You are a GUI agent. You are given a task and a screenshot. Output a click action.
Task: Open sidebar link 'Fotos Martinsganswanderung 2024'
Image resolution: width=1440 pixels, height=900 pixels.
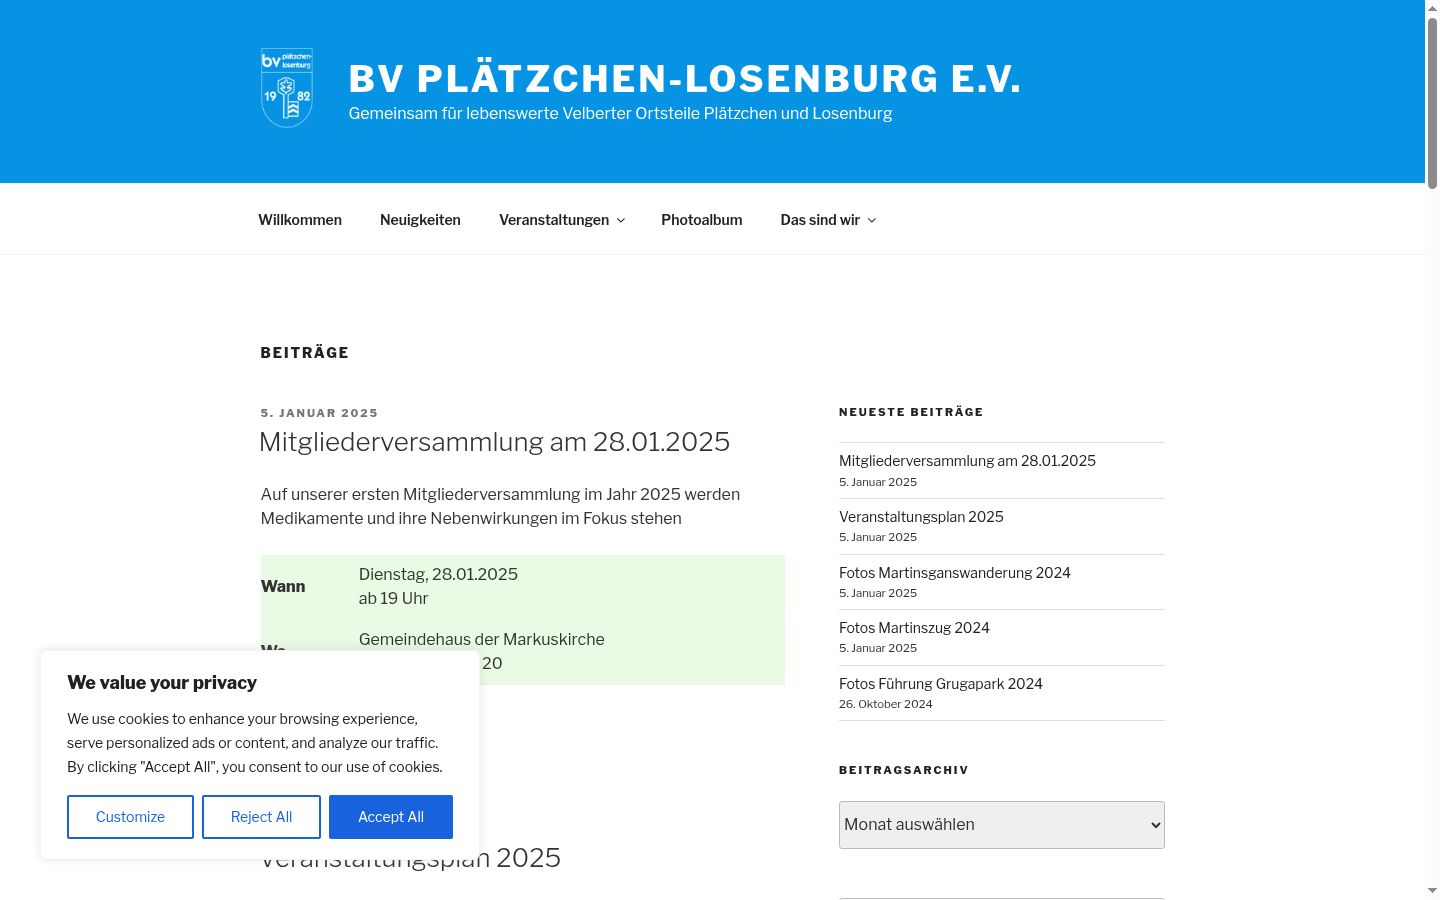(955, 573)
